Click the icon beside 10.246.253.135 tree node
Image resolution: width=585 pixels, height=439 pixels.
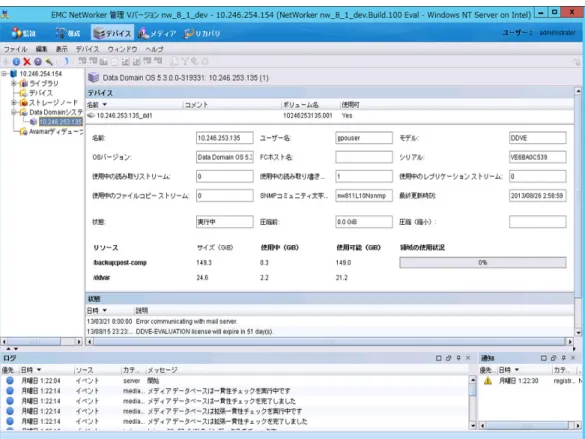tap(34, 122)
